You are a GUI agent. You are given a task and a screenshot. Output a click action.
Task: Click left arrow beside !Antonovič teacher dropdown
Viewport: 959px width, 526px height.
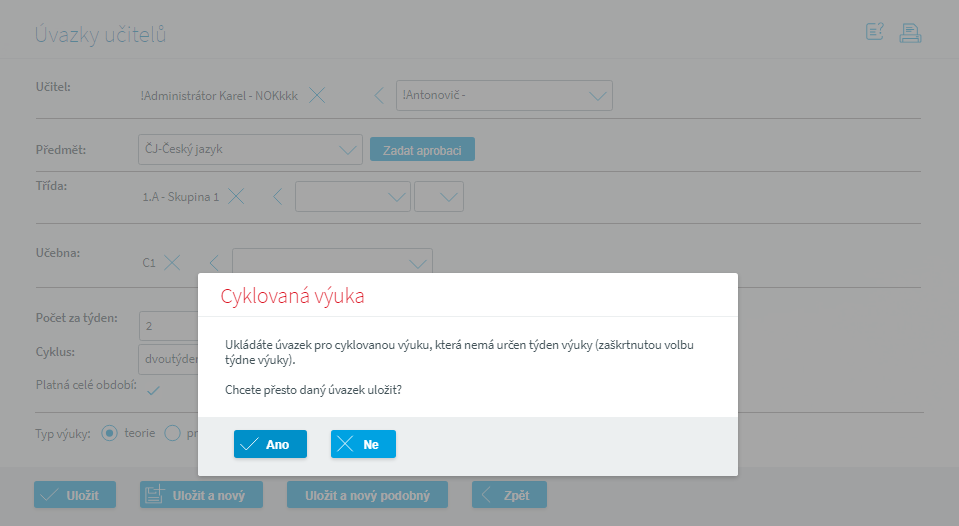379,96
